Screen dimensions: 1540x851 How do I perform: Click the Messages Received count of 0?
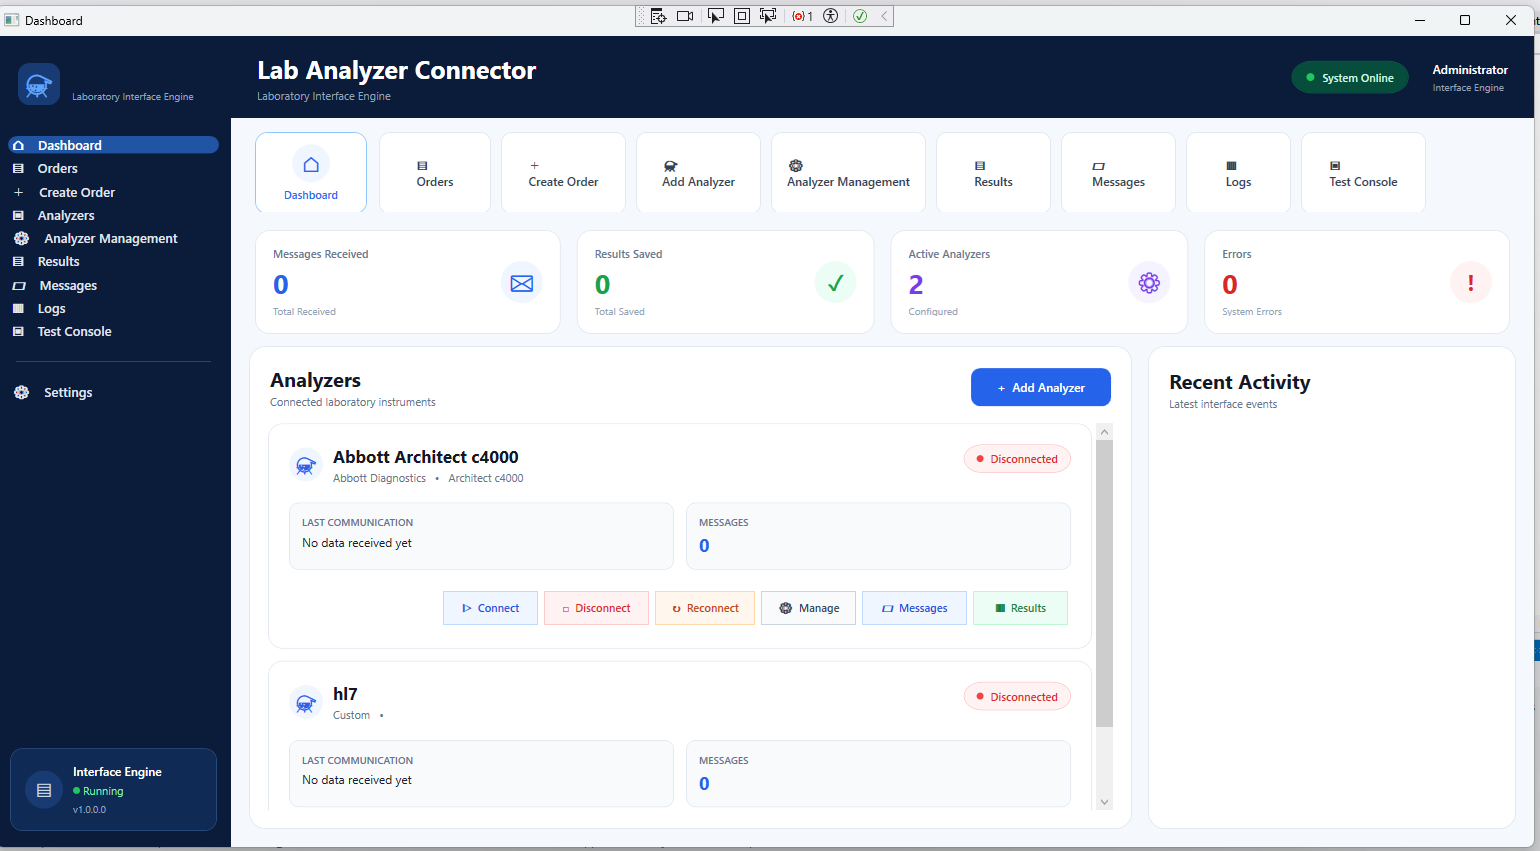(x=281, y=285)
